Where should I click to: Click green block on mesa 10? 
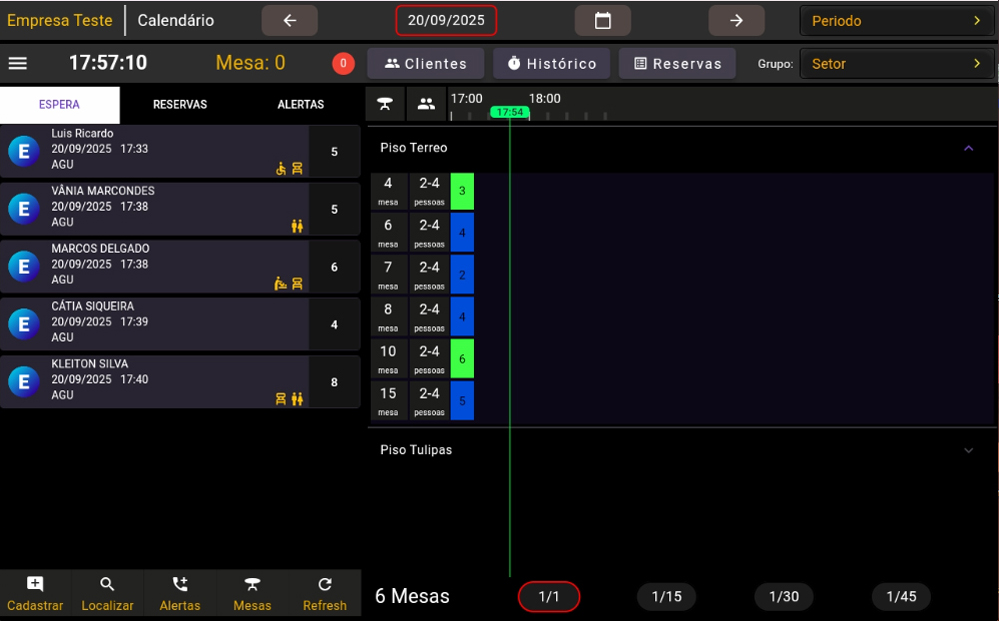tap(462, 358)
